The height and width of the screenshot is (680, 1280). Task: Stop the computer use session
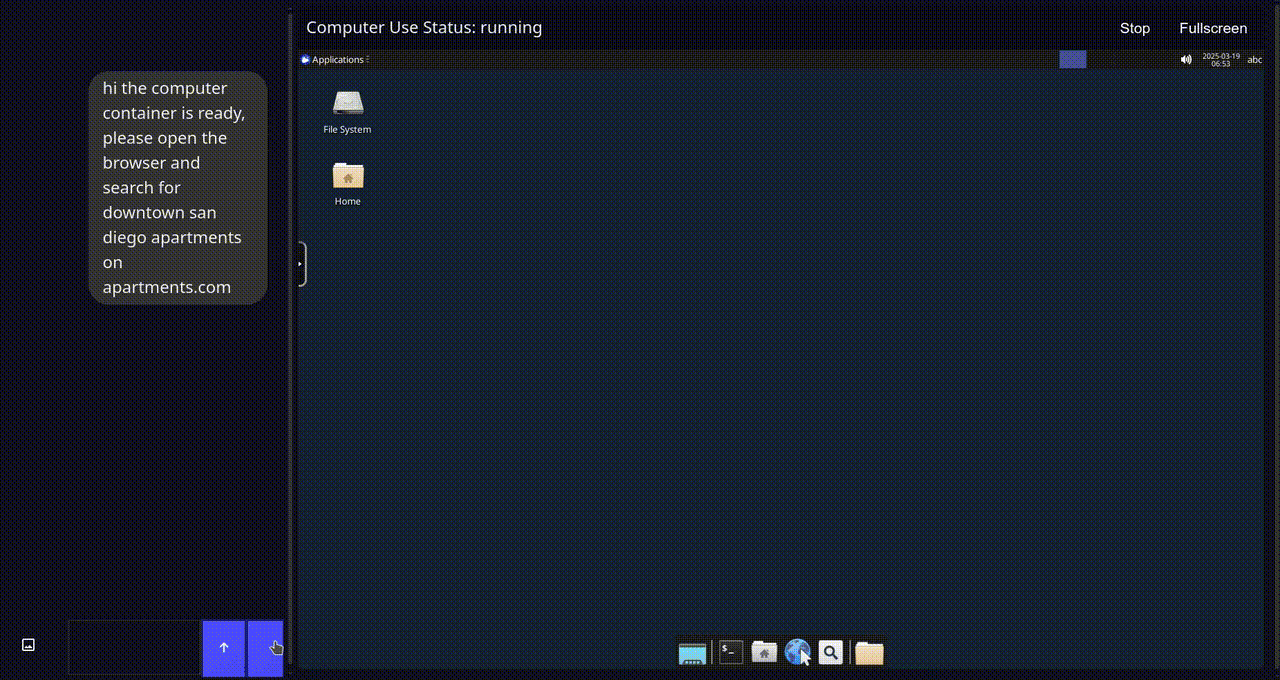pyautogui.click(x=1135, y=28)
